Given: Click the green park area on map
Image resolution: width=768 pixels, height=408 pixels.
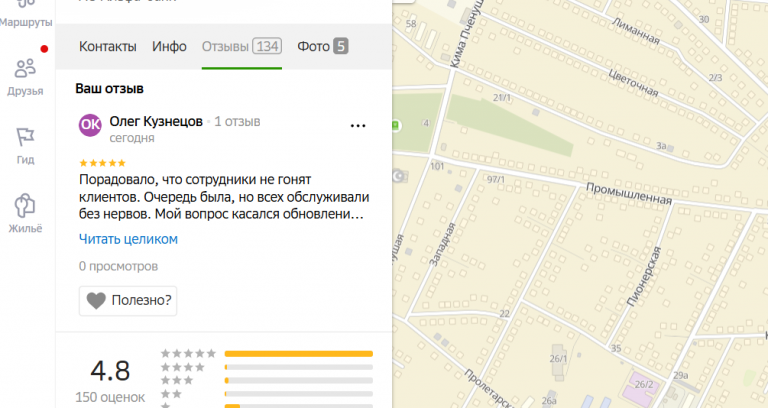Looking at the screenshot, I should click(509, 125).
